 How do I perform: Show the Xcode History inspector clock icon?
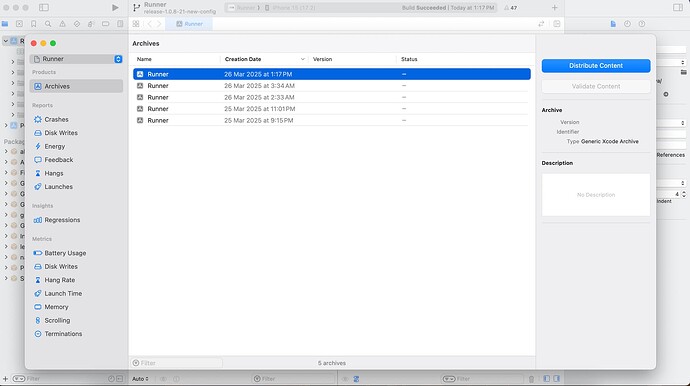[627, 24]
